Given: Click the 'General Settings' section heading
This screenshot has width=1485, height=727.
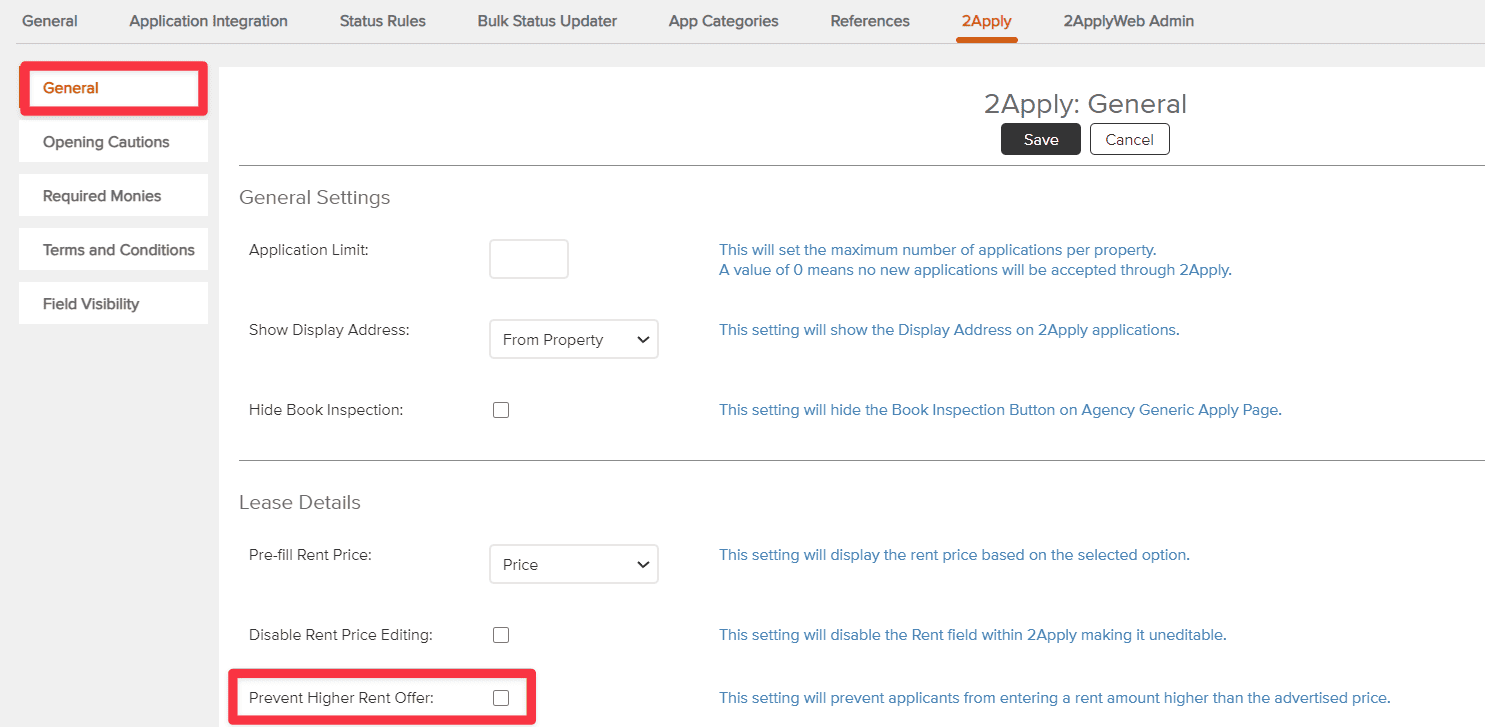Looking at the screenshot, I should 315,197.
